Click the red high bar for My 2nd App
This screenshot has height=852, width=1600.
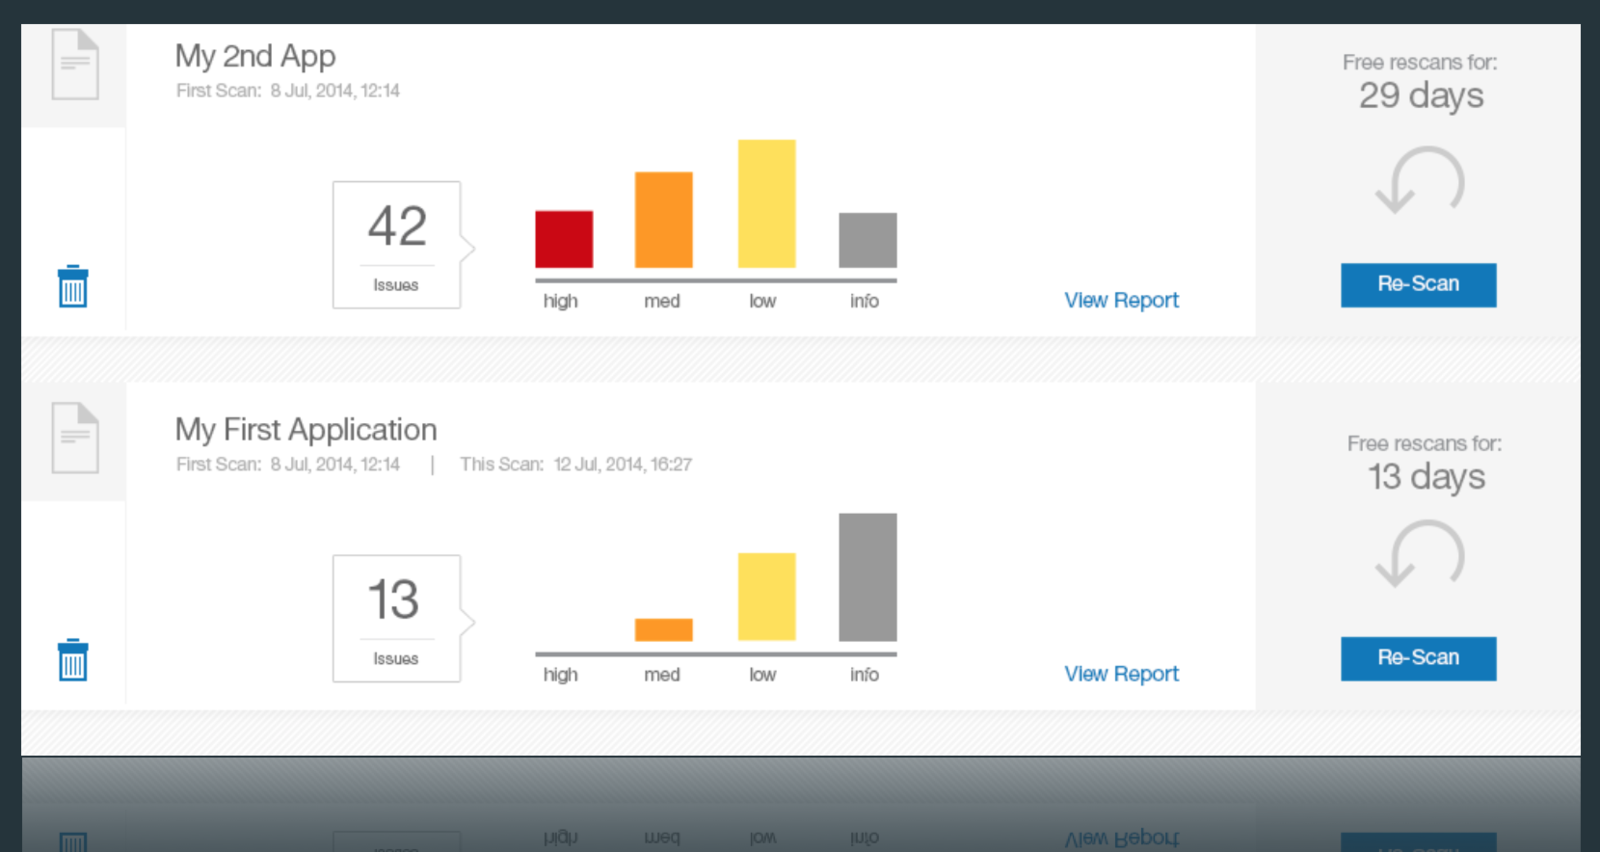click(564, 239)
